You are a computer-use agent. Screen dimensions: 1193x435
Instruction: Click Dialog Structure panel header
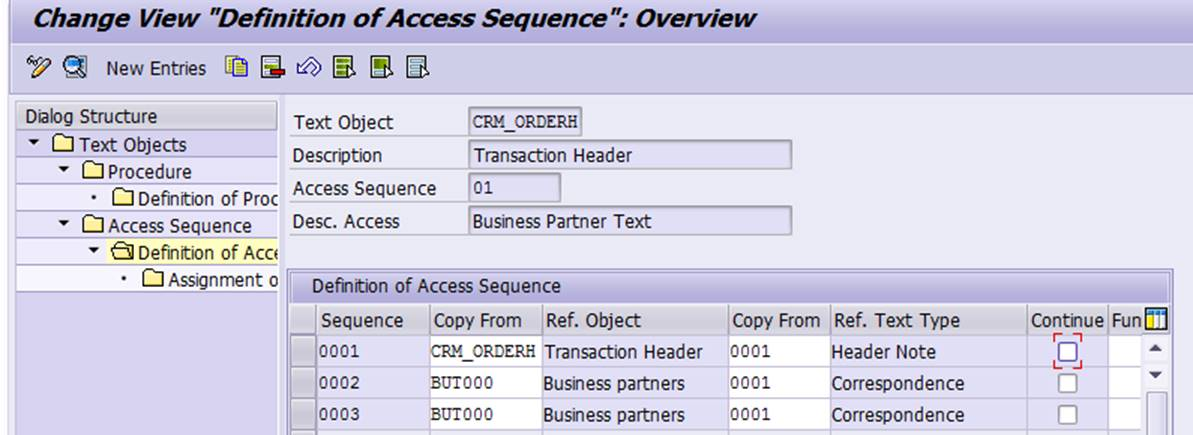pos(147,116)
